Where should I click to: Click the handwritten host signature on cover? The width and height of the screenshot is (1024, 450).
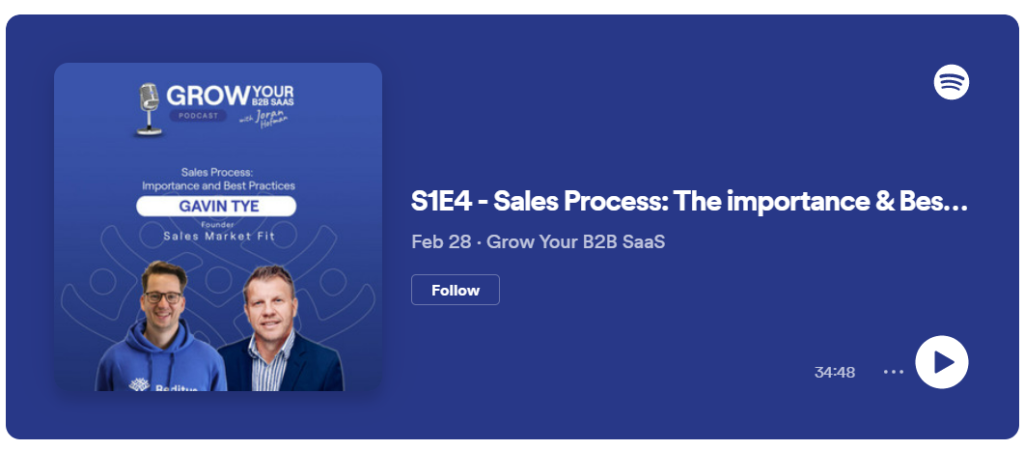pyautogui.click(x=264, y=120)
